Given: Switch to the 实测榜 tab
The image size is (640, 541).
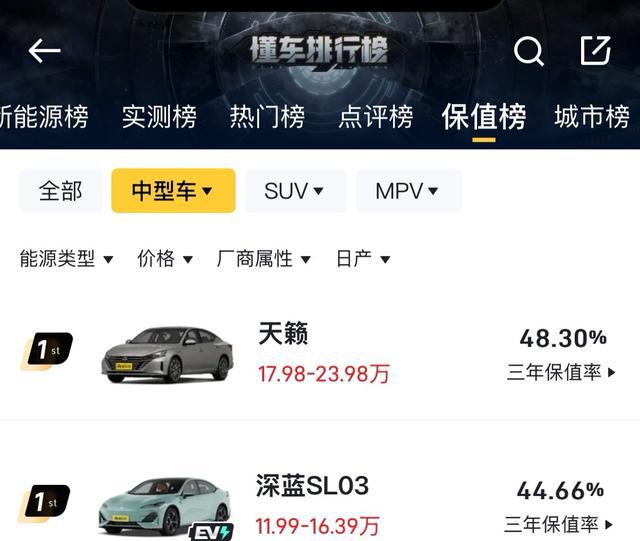Looking at the screenshot, I should click(x=159, y=117).
